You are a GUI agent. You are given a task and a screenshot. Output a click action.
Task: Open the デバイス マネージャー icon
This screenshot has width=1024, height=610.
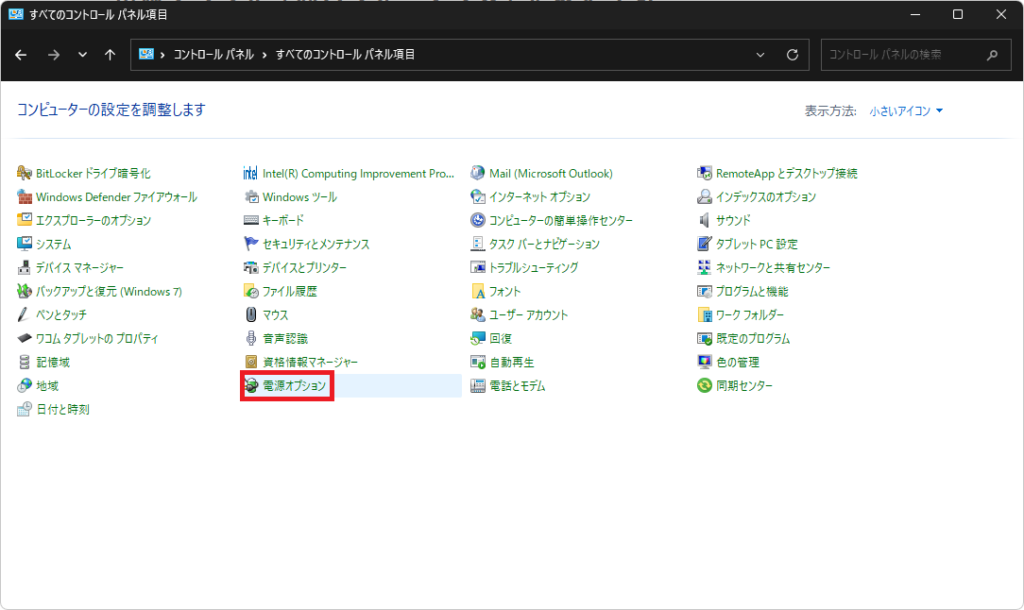coord(25,268)
